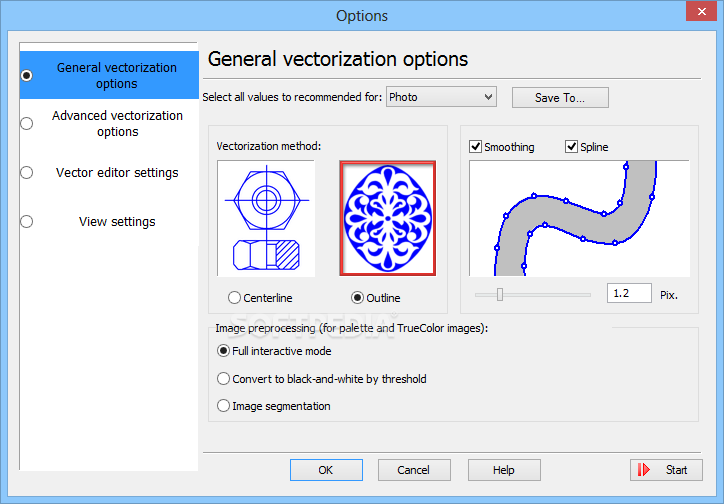The image size is (724, 504).
Task: Click the spline curve preview image
Action: point(579,218)
